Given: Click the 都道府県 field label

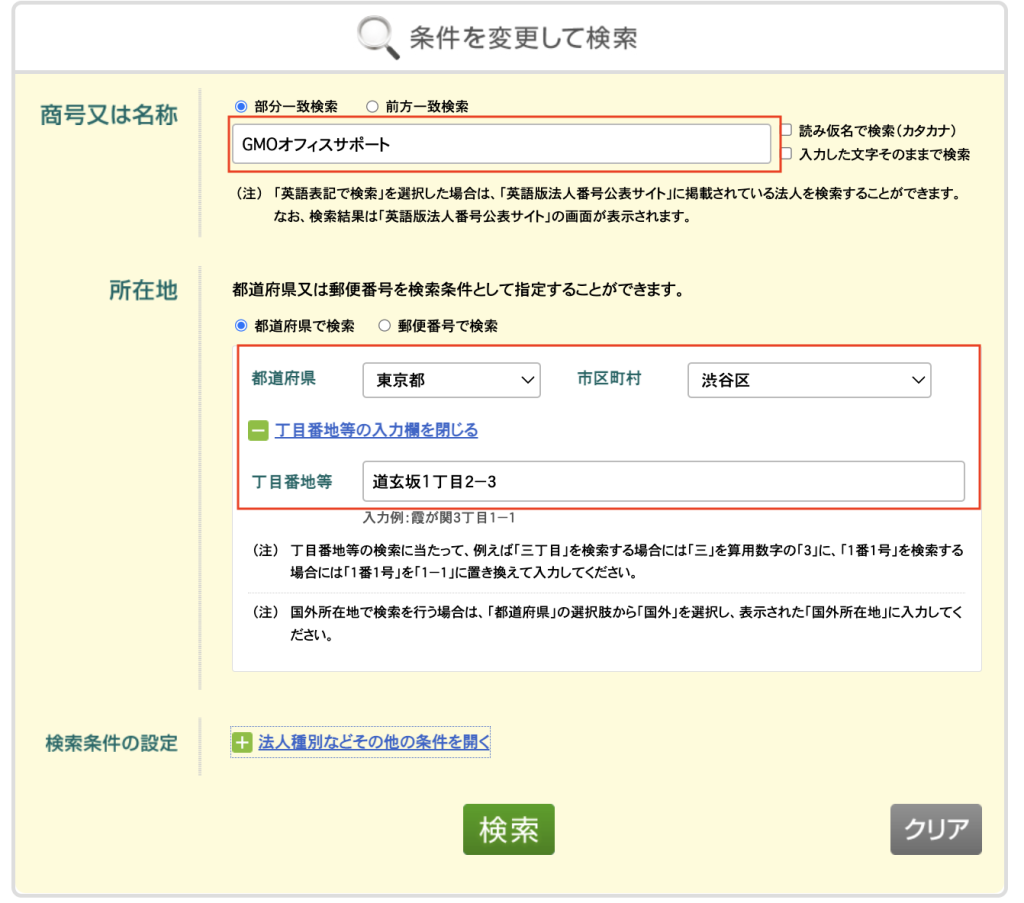Looking at the screenshot, I should click(283, 378).
